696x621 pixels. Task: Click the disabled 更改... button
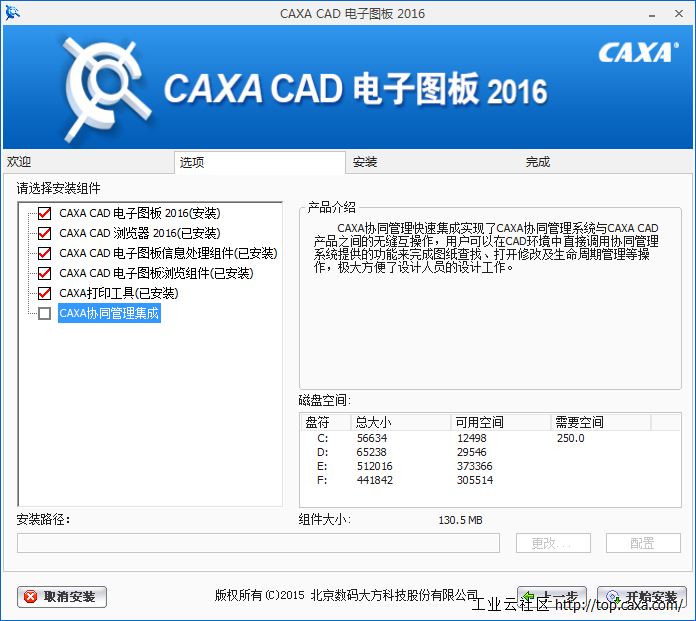click(553, 543)
